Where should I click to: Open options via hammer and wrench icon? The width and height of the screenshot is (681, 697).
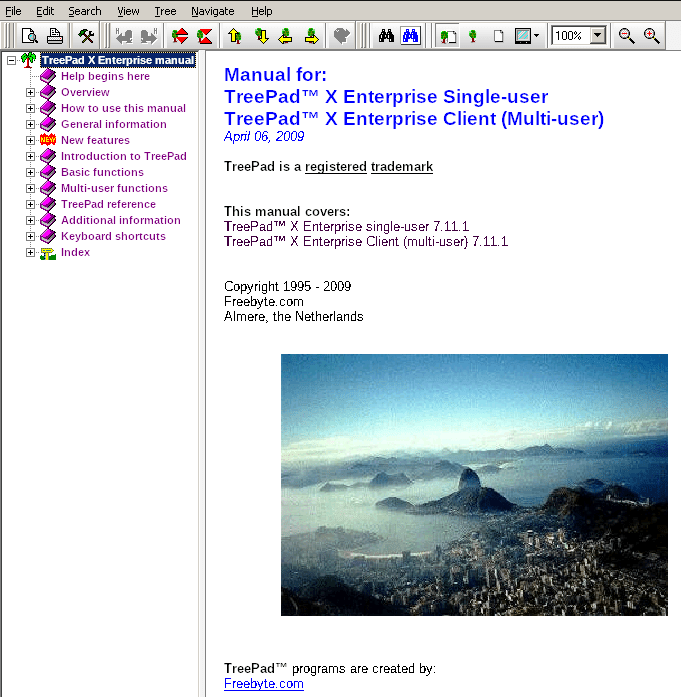tap(86, 36)
